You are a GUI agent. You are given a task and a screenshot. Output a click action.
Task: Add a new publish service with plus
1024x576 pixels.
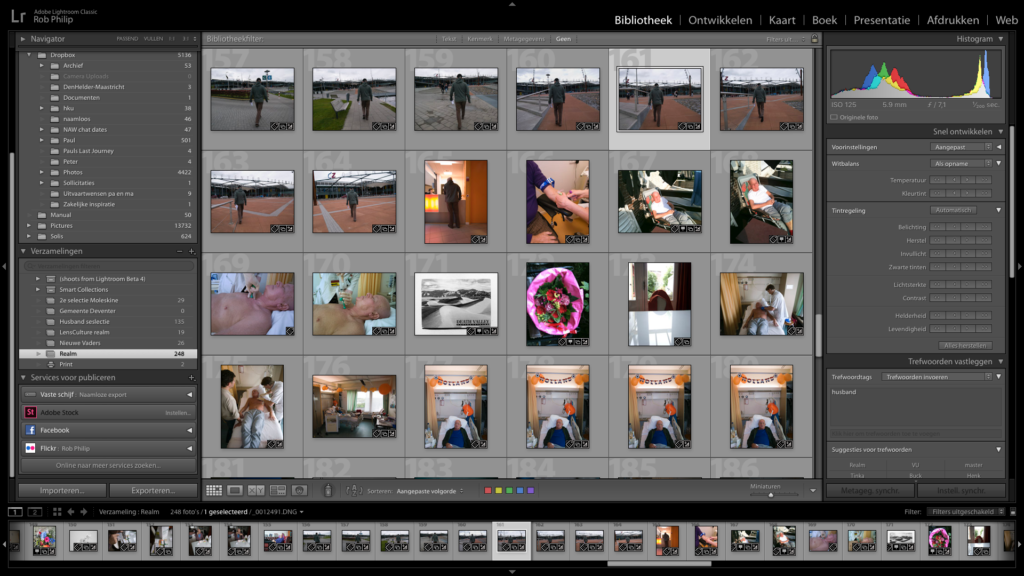tap(191, 377)
